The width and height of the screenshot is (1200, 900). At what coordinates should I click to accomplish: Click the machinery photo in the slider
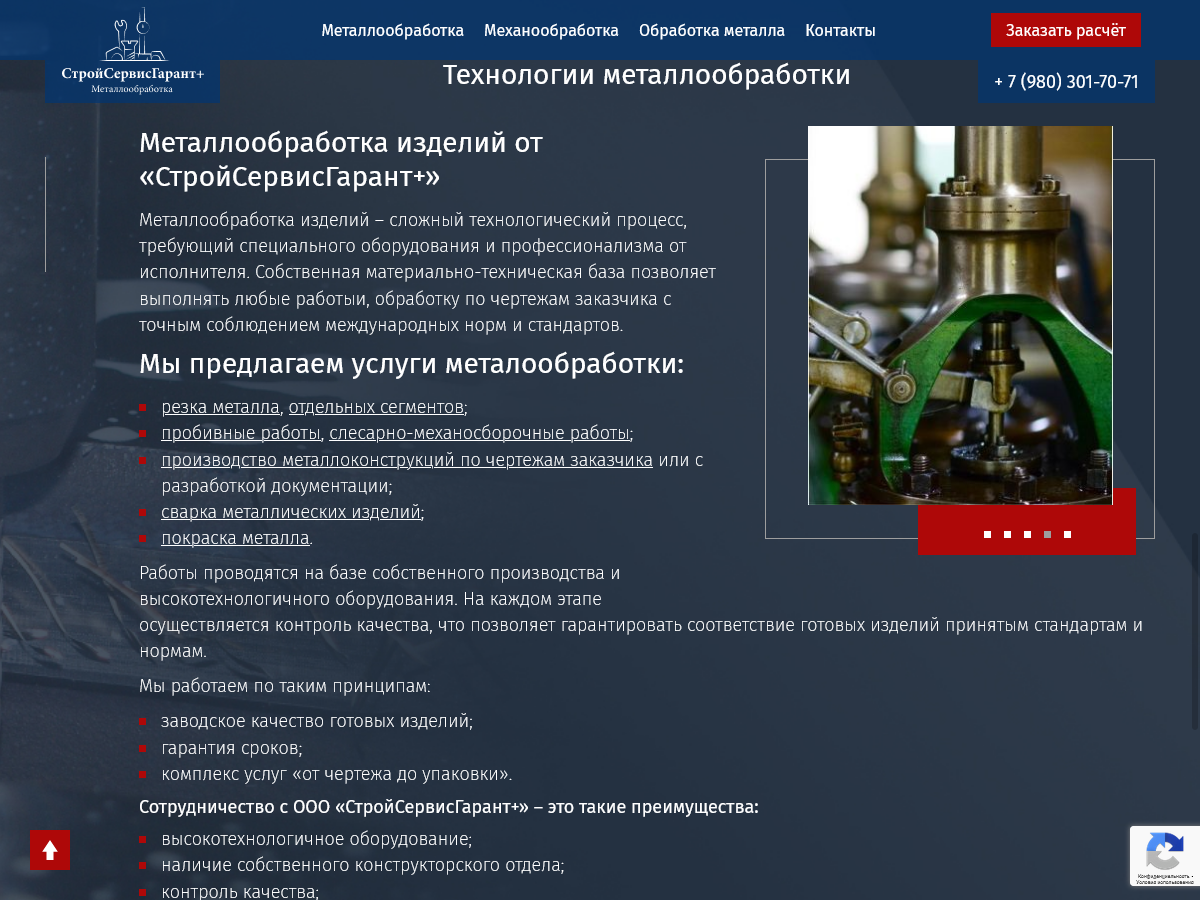[x=960, y=315]
